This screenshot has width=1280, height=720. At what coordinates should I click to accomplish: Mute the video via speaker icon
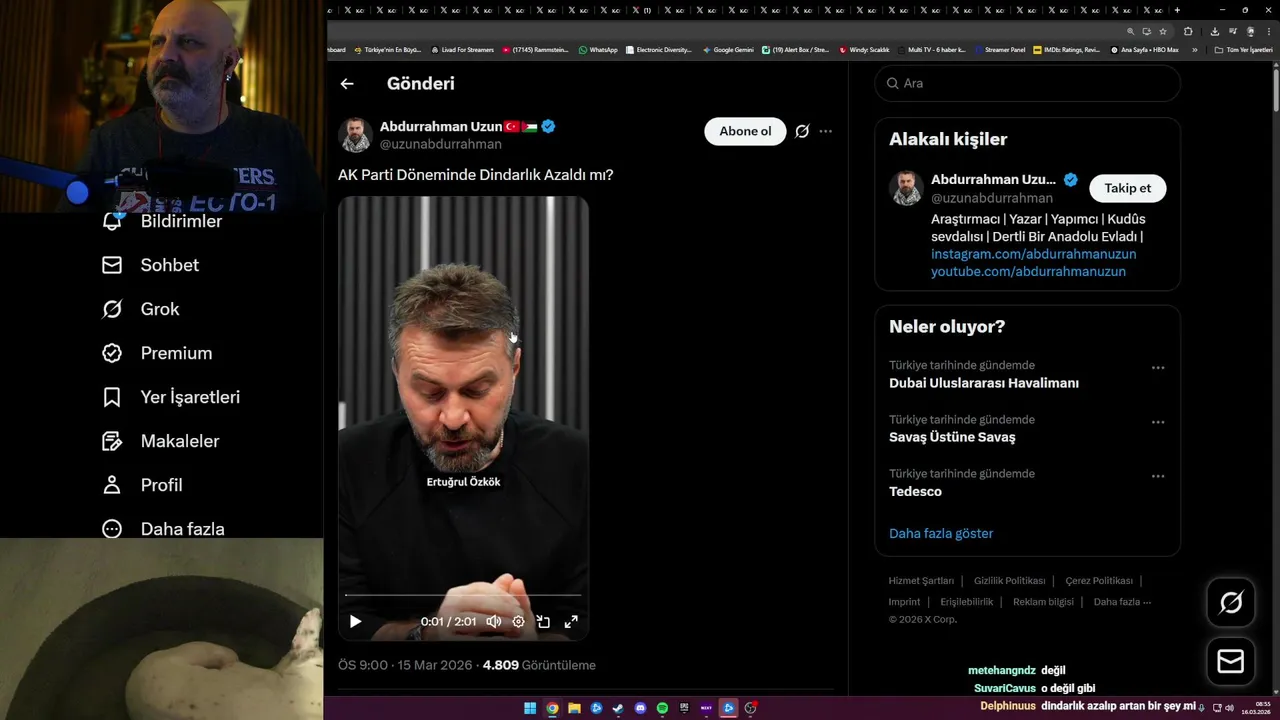point(493,621)
